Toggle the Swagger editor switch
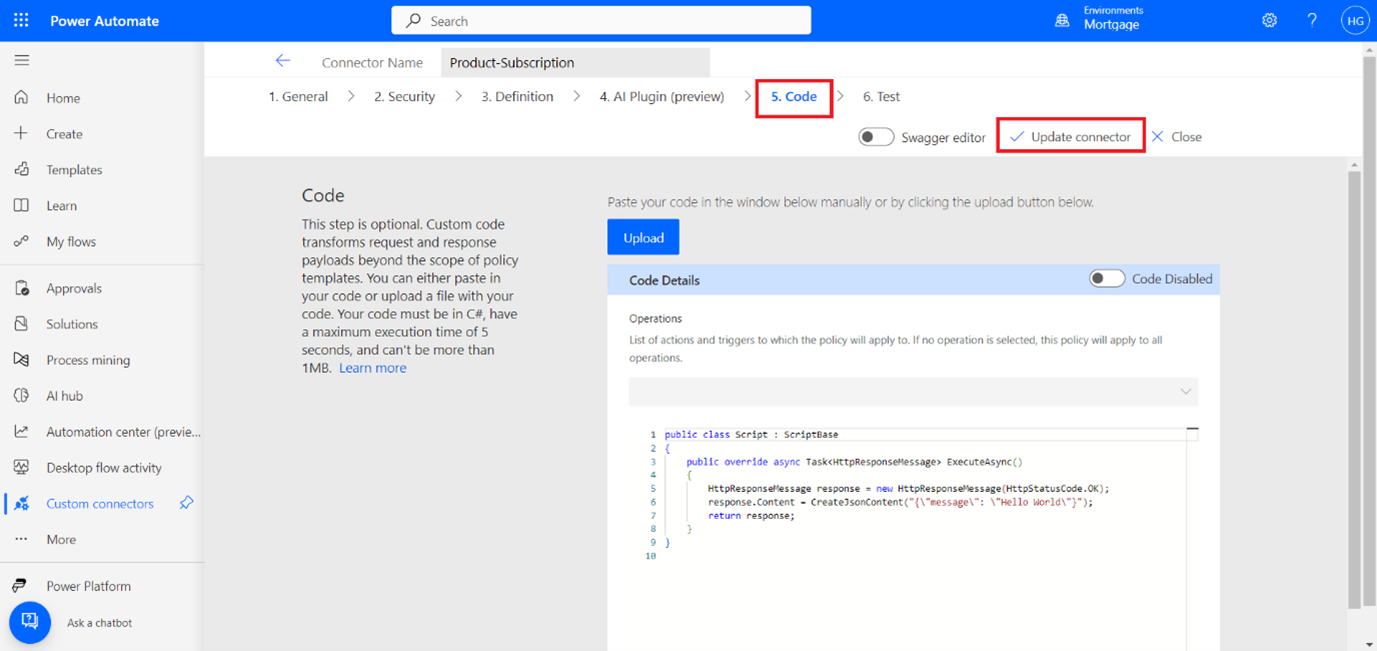This screenshot has height=651, width=1377. (876, 137)
